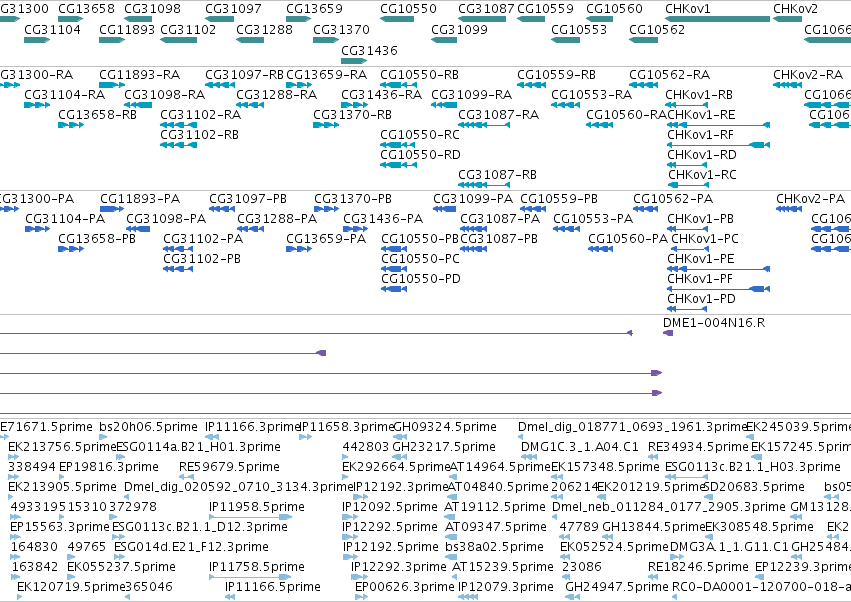Open protein CG31436-PA
The width and height of the screenshot is (851, 602).
[x=383, y=218]
